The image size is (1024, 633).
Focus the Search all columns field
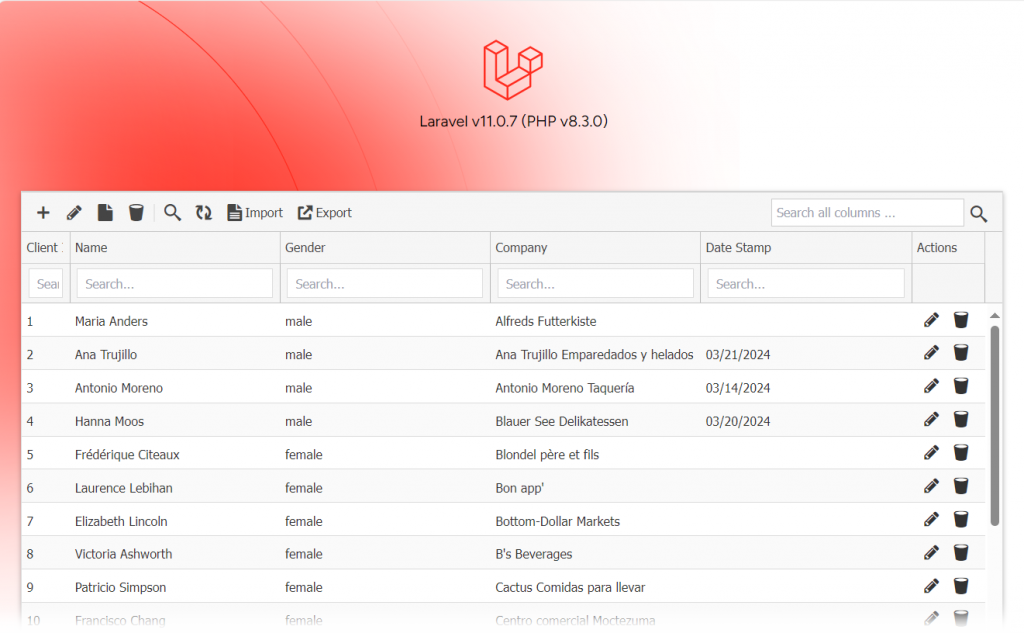866,213
